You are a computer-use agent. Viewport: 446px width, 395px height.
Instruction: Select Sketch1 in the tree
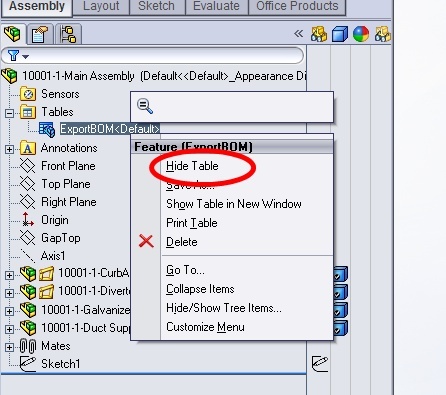[61, 364]
